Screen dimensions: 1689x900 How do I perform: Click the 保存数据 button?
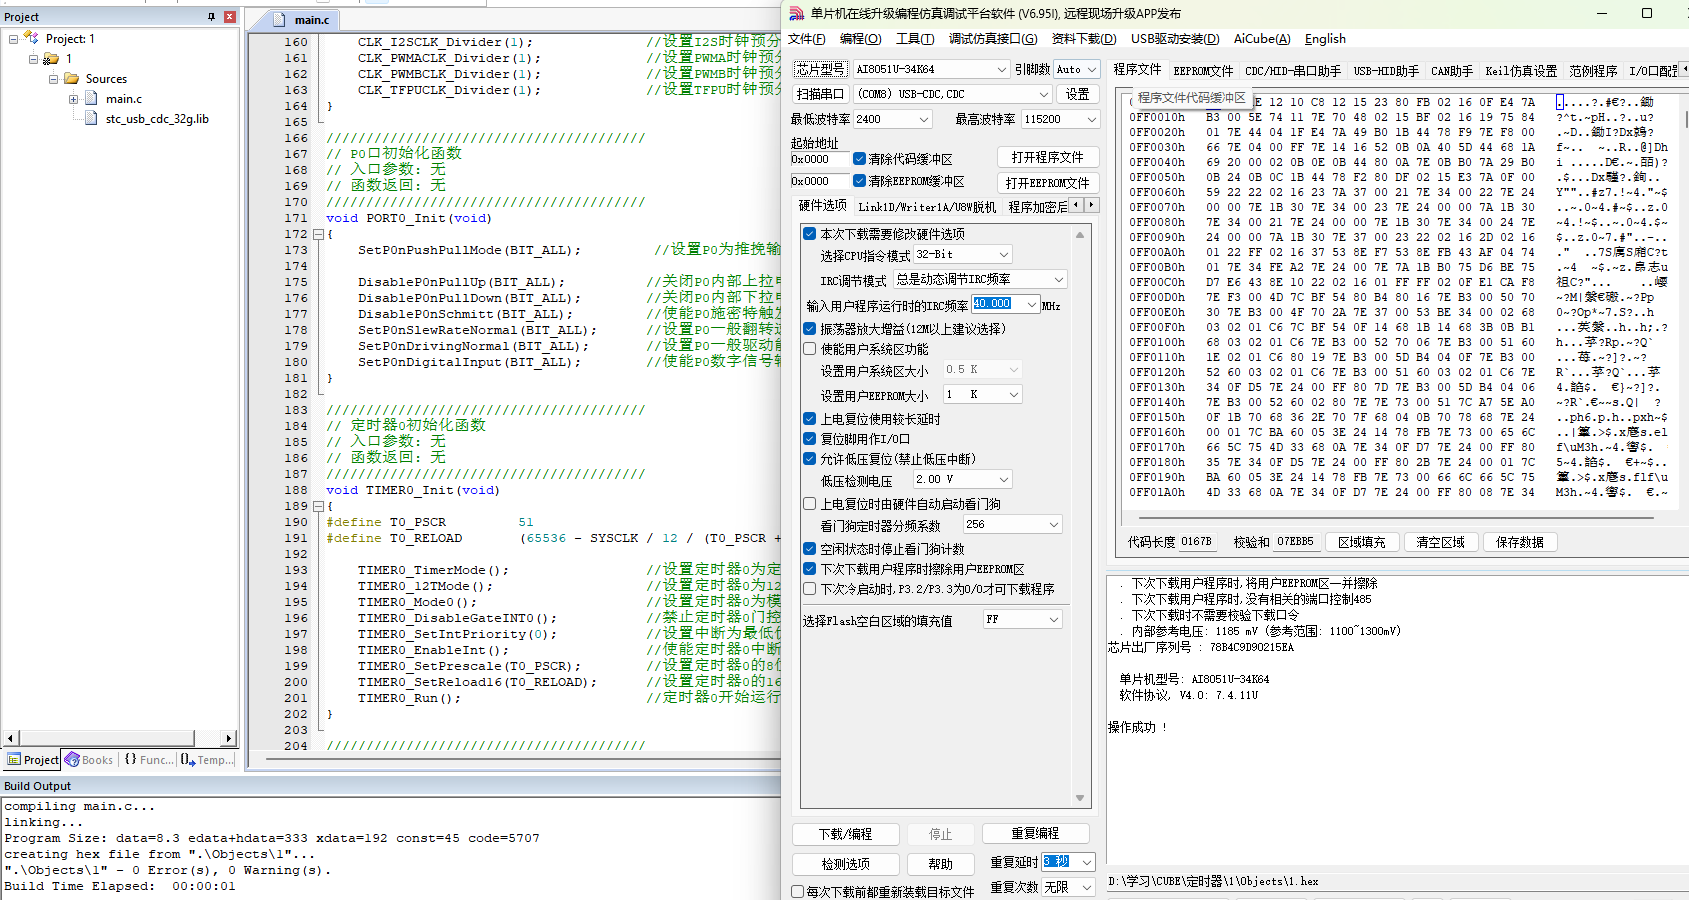pyautogui.click(x=1519, y=542)
